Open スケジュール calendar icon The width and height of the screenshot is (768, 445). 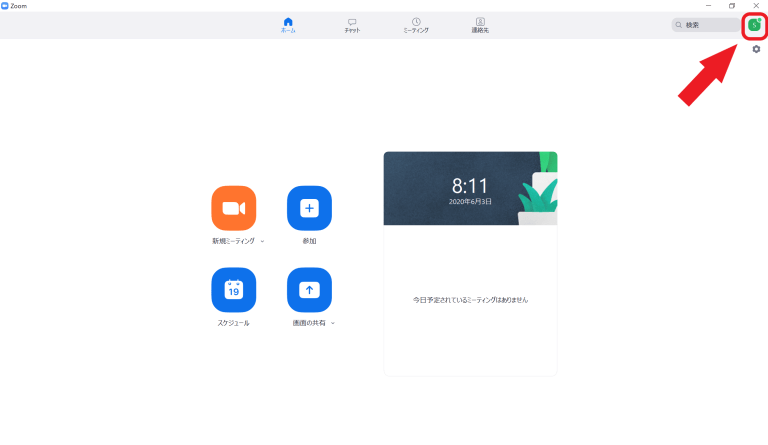coord(234,290)
